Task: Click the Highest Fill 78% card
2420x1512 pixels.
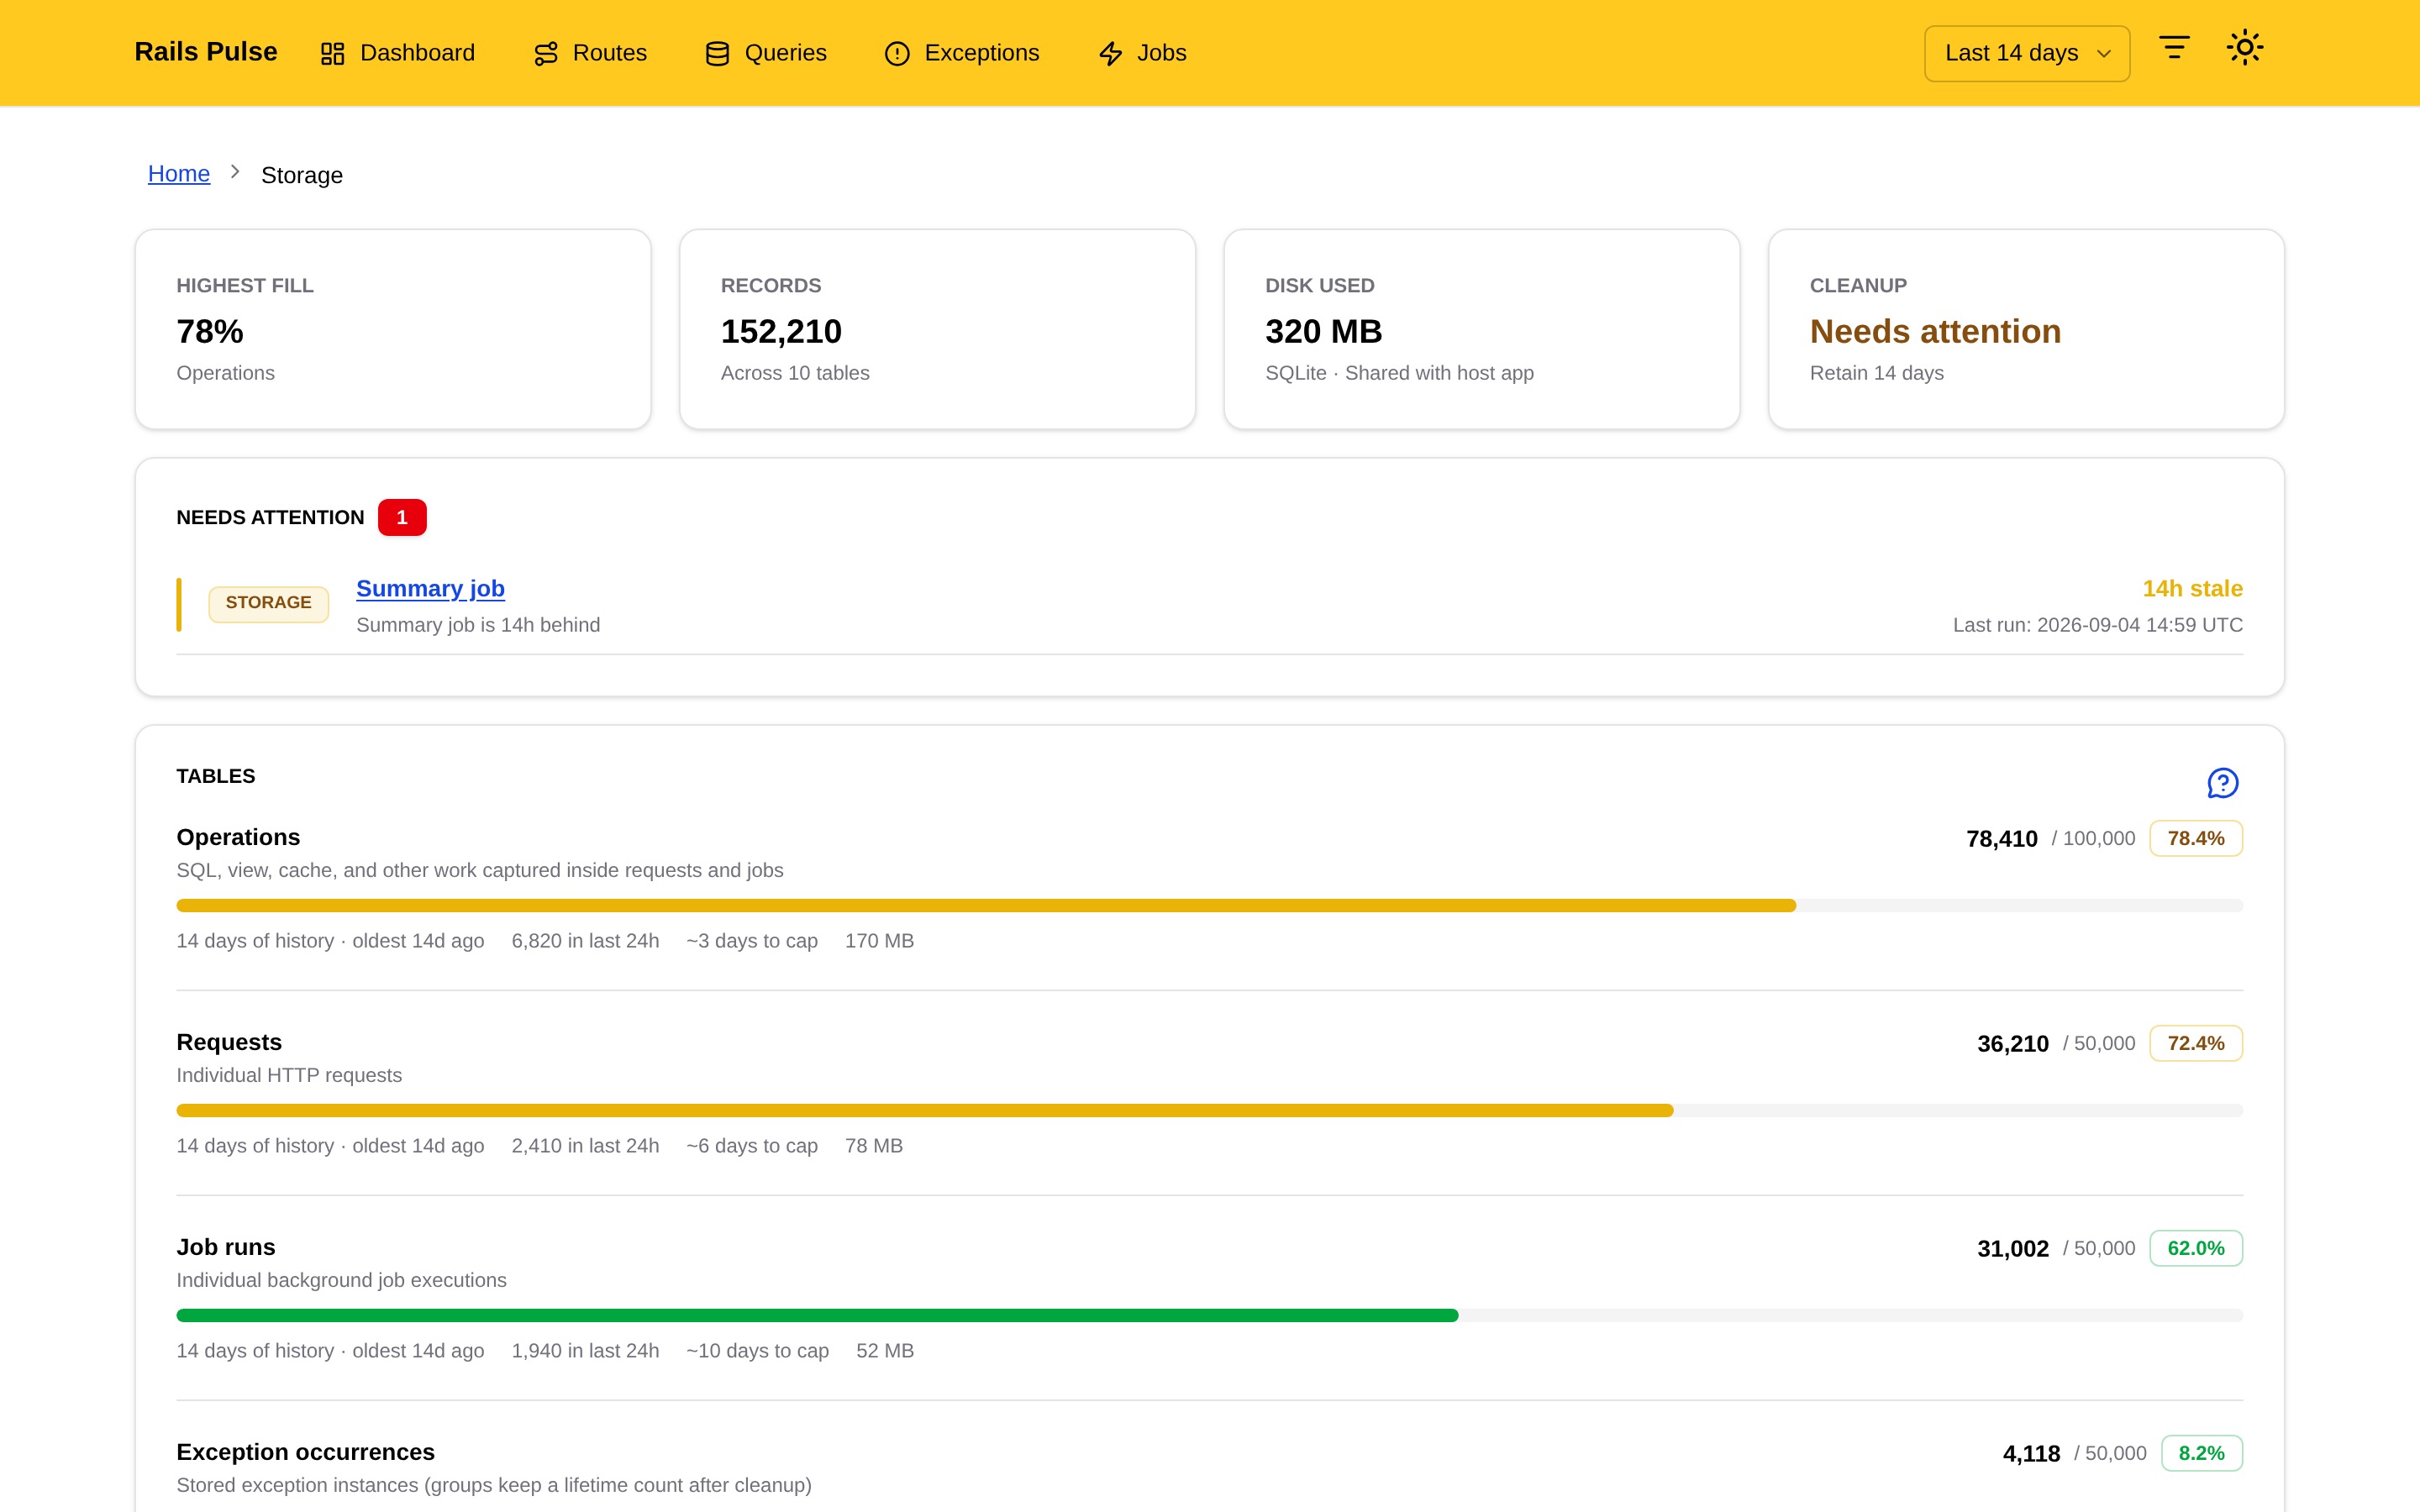Action: [393, 329]
